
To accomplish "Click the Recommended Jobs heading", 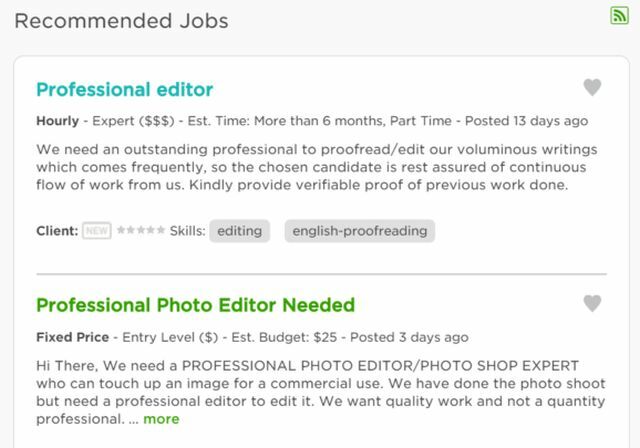I will 121,21.
